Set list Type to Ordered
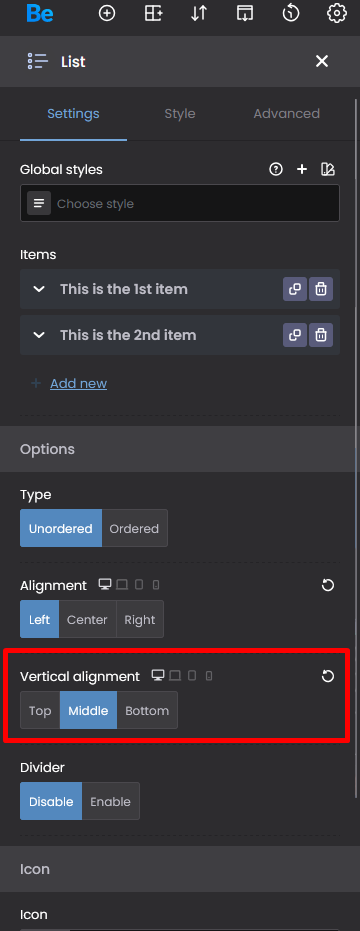360x931 pixels. (134, 528)
